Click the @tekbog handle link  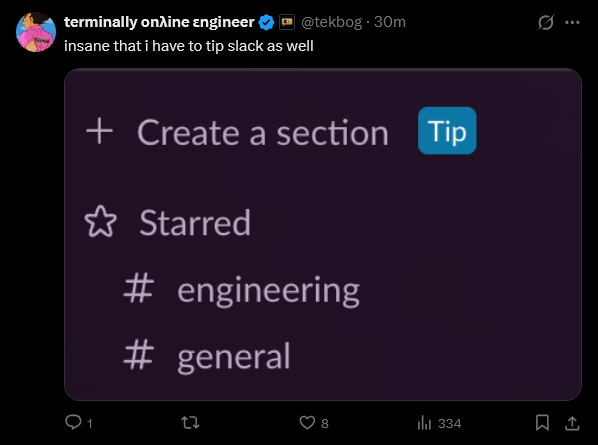tap(331, 22)
